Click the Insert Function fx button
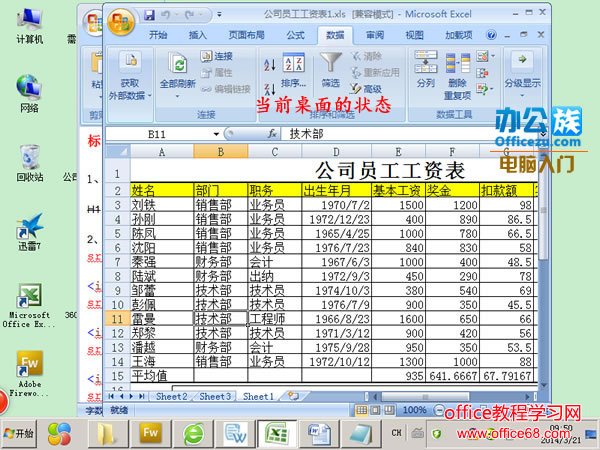This screenshot has height=450, width=600. [x=272, y=134]
